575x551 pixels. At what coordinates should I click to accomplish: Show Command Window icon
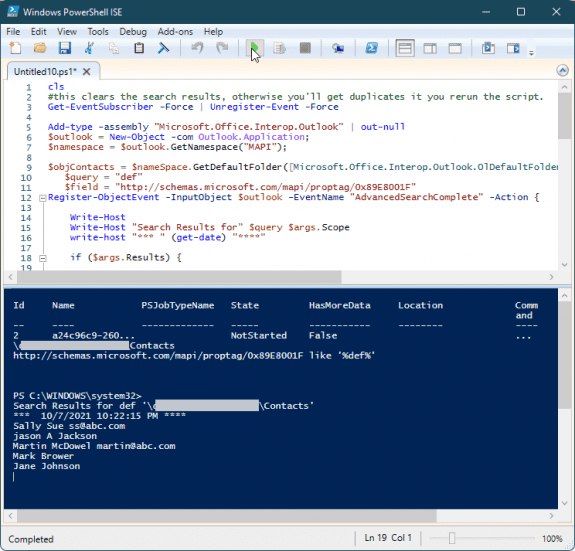click(488, 48)
